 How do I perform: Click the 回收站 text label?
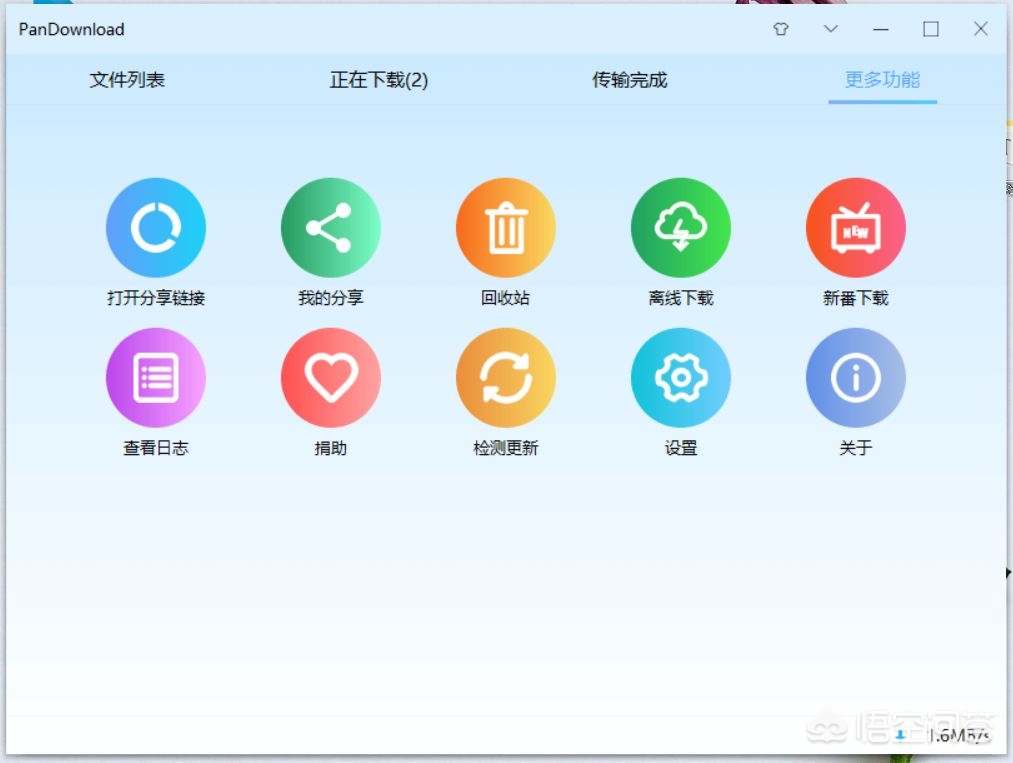point(506,298)
